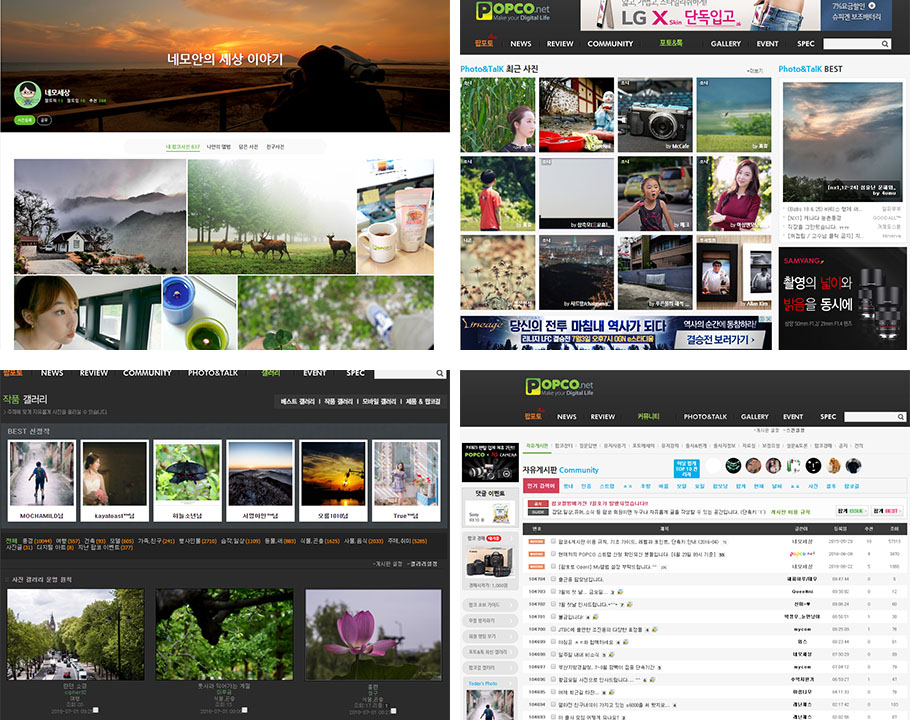
Task: Open the deer in misty forest photo
Action: coord(271,215)
